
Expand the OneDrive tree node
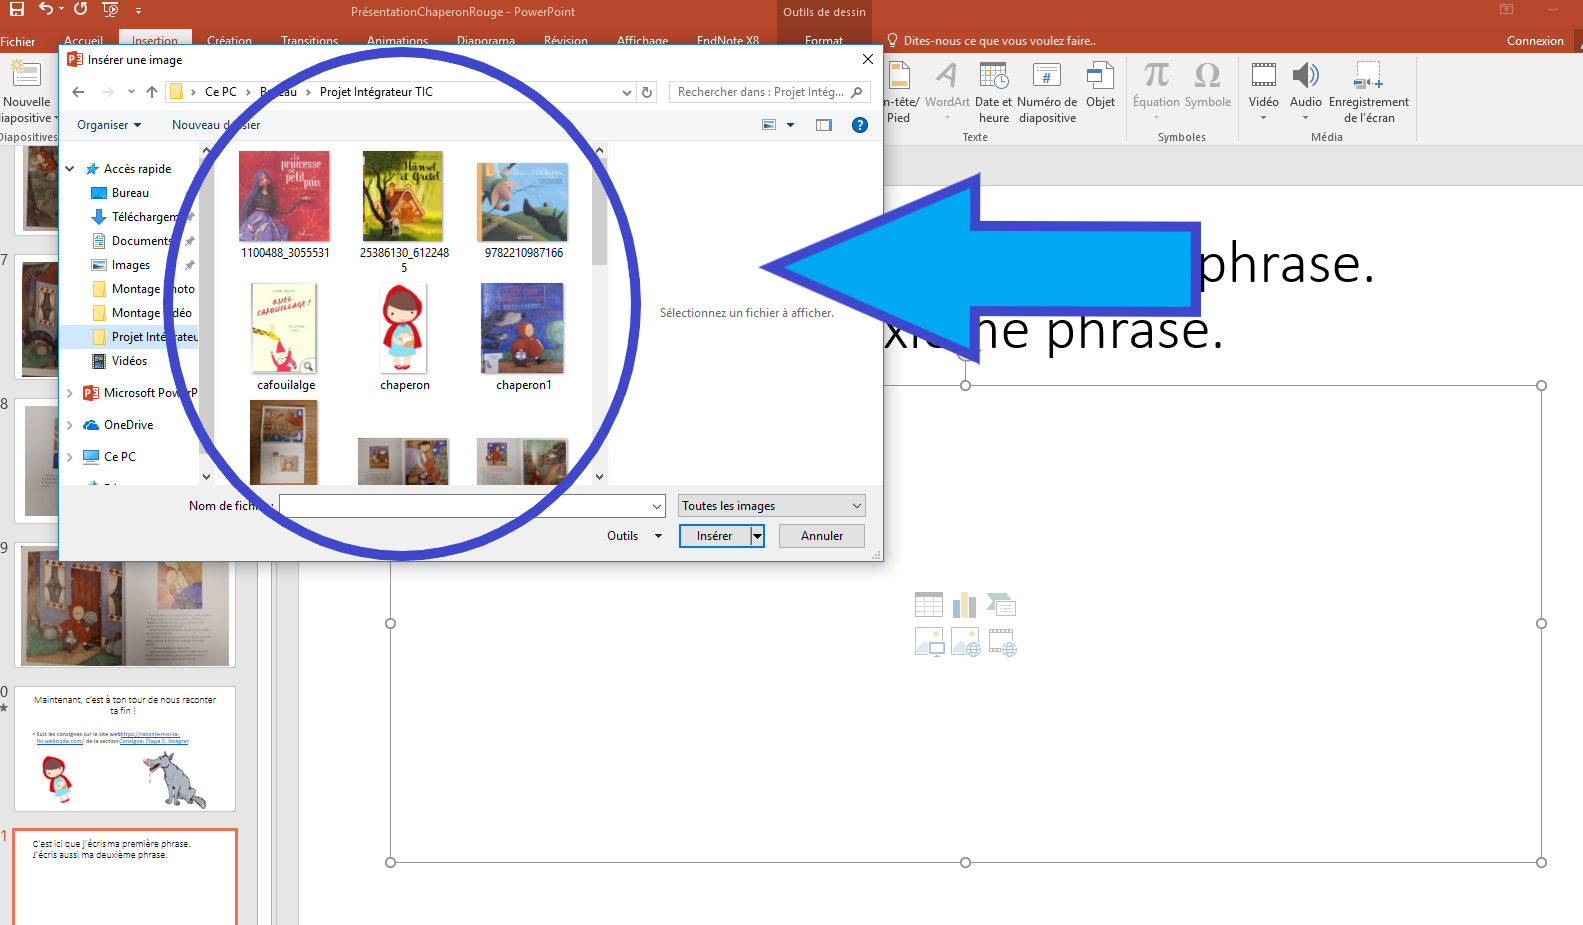coord(70,425)
